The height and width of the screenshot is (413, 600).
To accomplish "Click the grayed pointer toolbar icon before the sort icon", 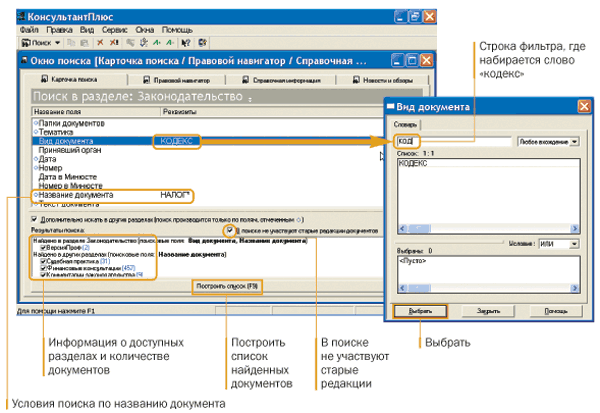I will tap(130, 42).
